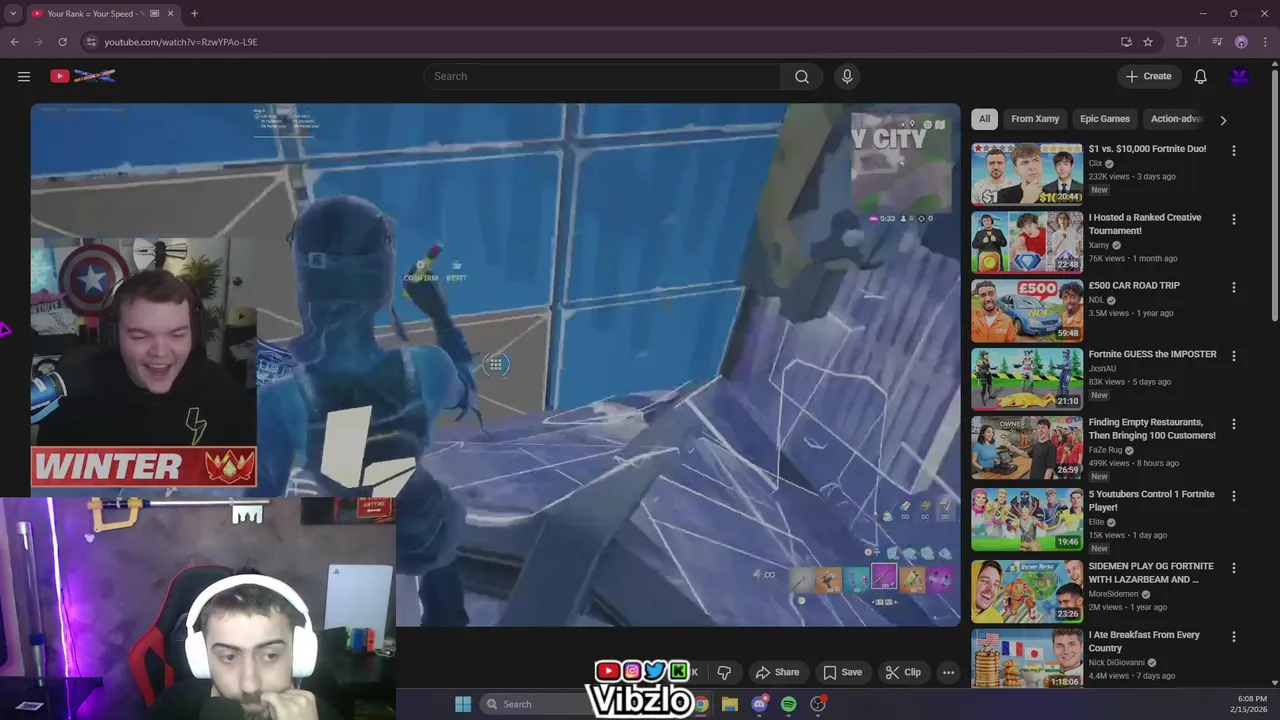Screen dimensions: 1280x720
Task: Open the YouTube guide hamburger menu
Action: tap(24, 76)
